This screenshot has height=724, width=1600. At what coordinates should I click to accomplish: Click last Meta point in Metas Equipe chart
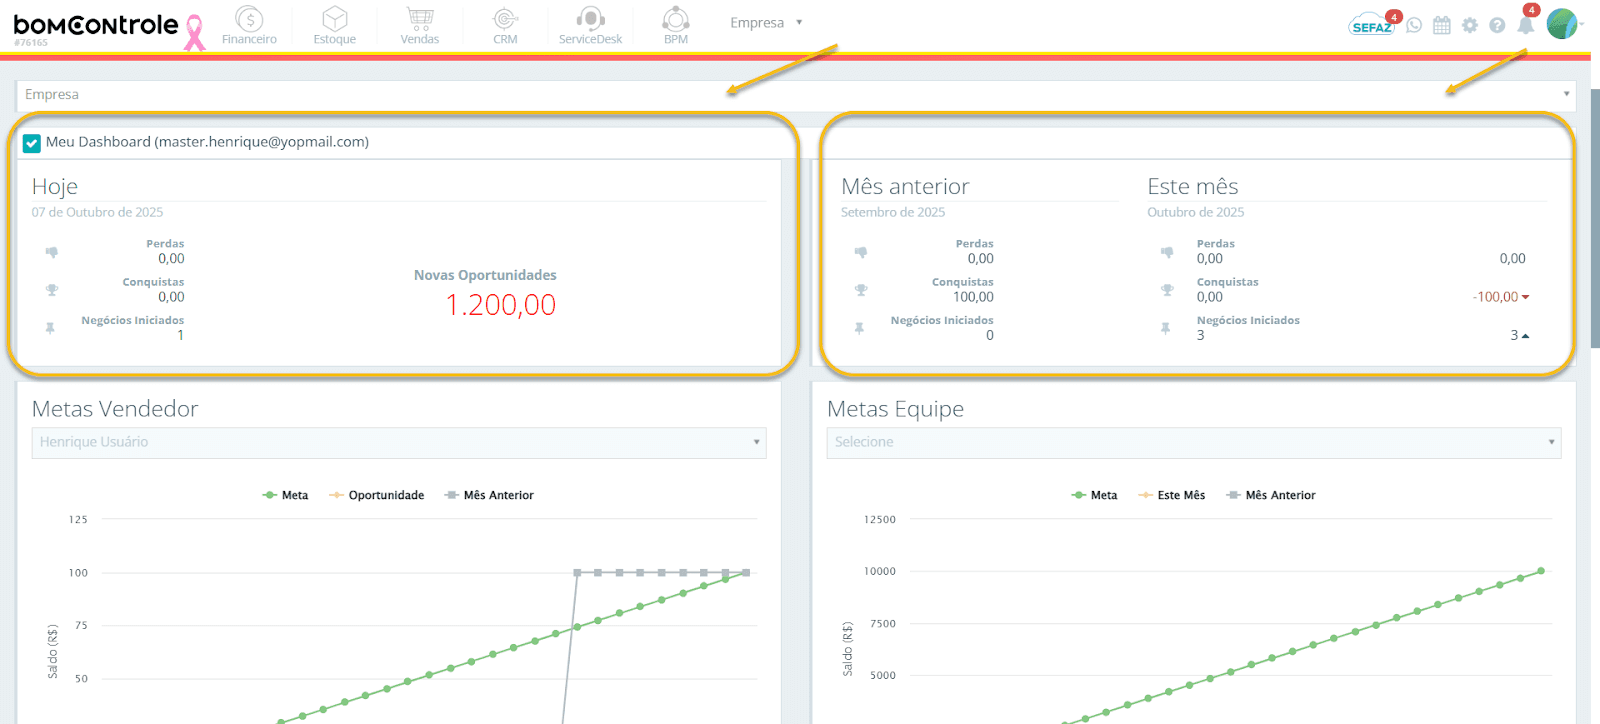tap(1541, 571)
